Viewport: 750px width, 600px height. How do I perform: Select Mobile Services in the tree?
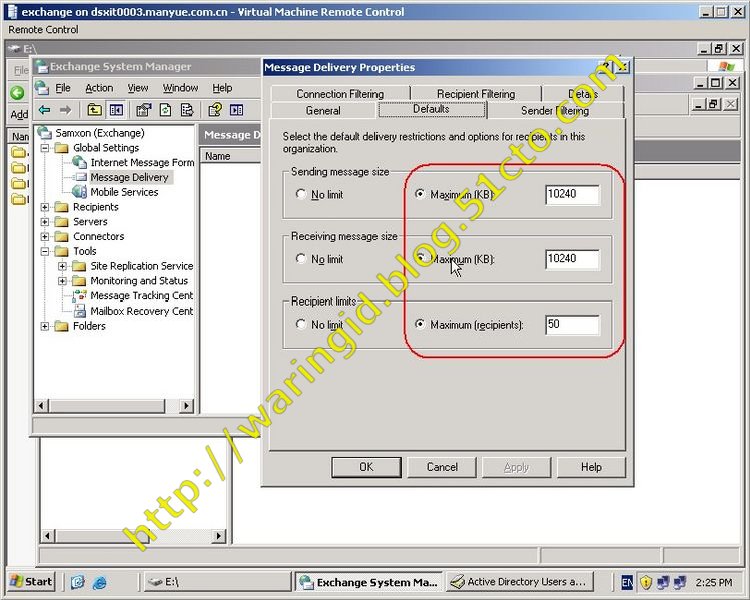(124, 192)
